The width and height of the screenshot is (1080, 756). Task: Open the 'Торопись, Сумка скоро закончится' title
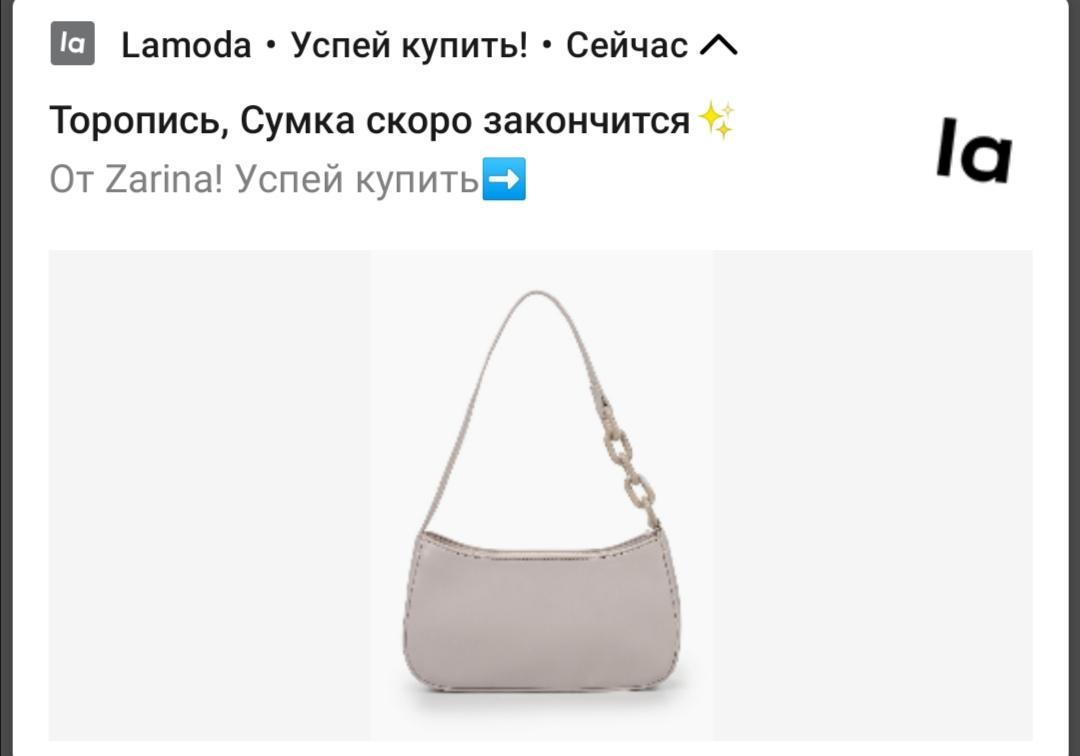[x=369, y=121]
